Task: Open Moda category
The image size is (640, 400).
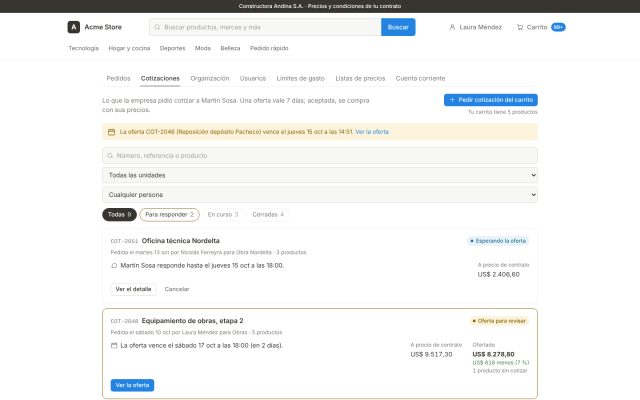Action: [x=202, y=48]
